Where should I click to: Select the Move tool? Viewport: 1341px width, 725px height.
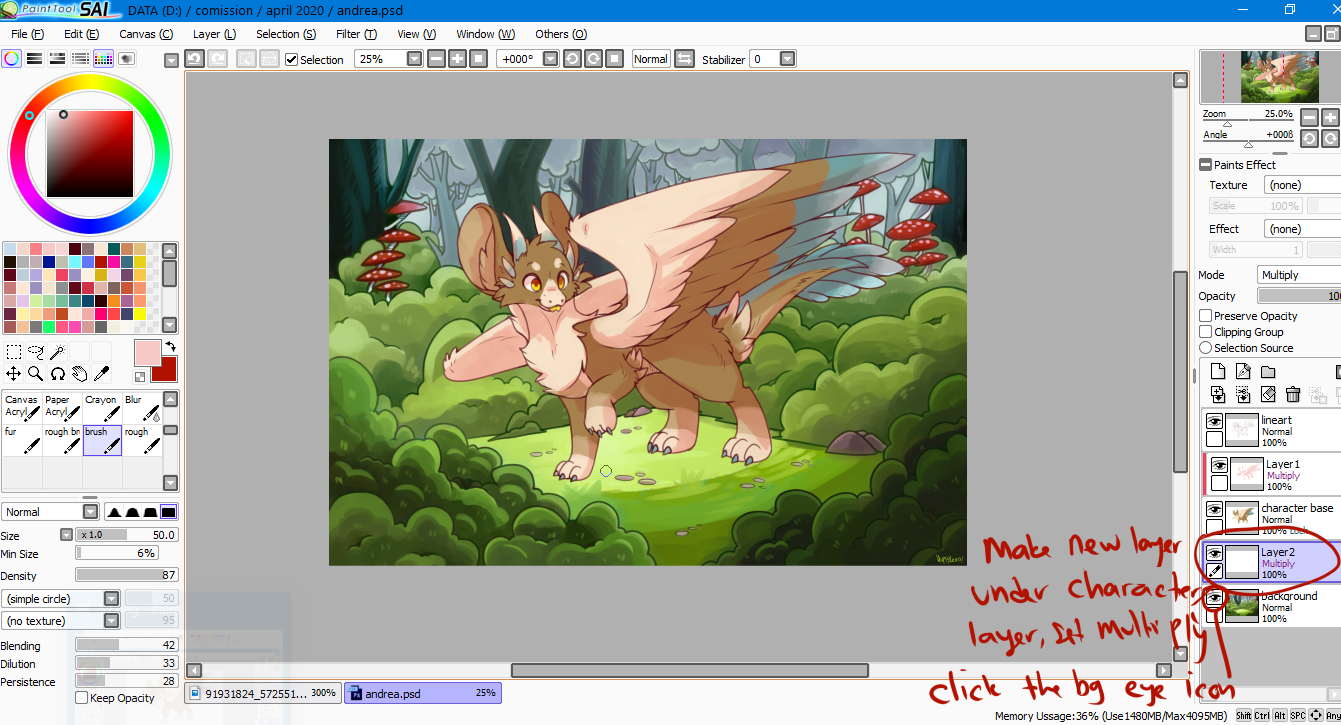(14, 374)
